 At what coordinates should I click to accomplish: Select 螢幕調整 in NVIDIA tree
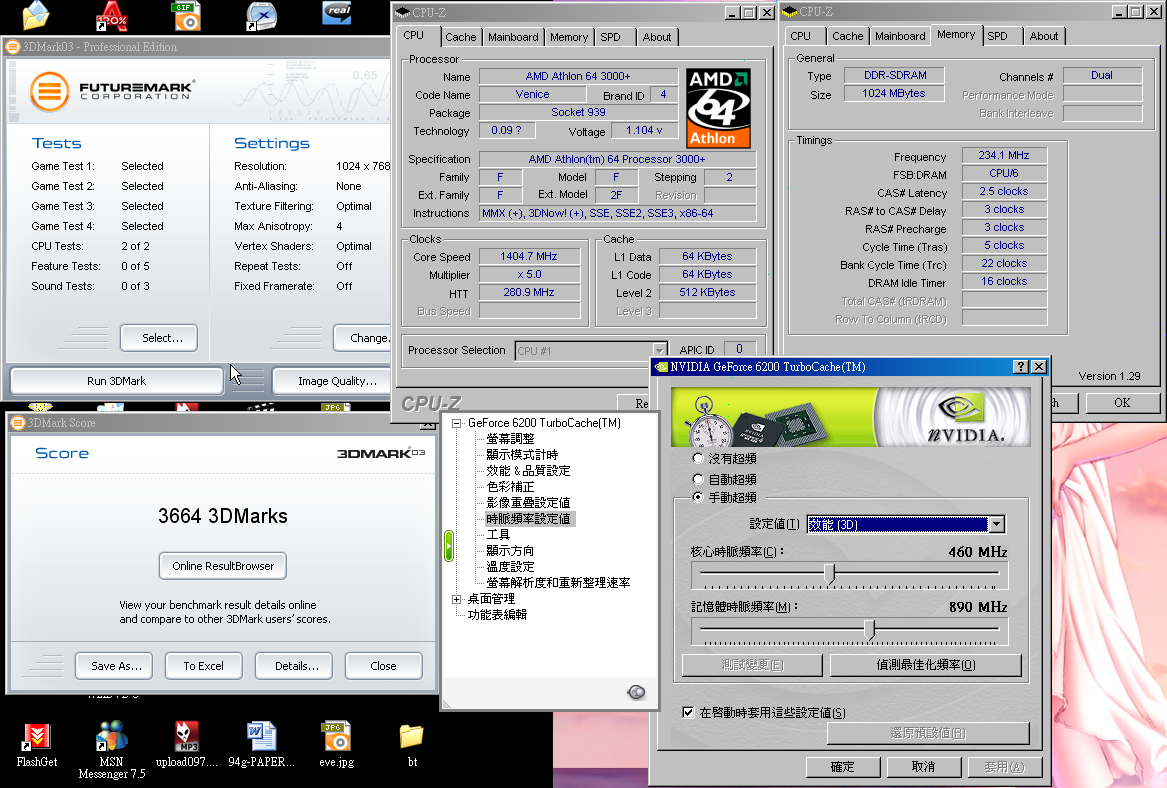point(511,439)
